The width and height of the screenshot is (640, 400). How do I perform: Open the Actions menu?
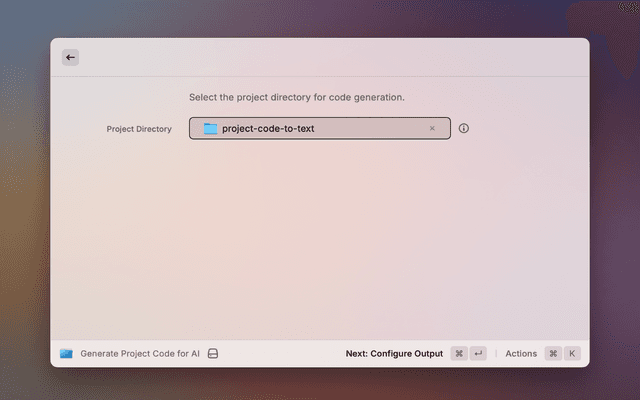tap(521, 353)
